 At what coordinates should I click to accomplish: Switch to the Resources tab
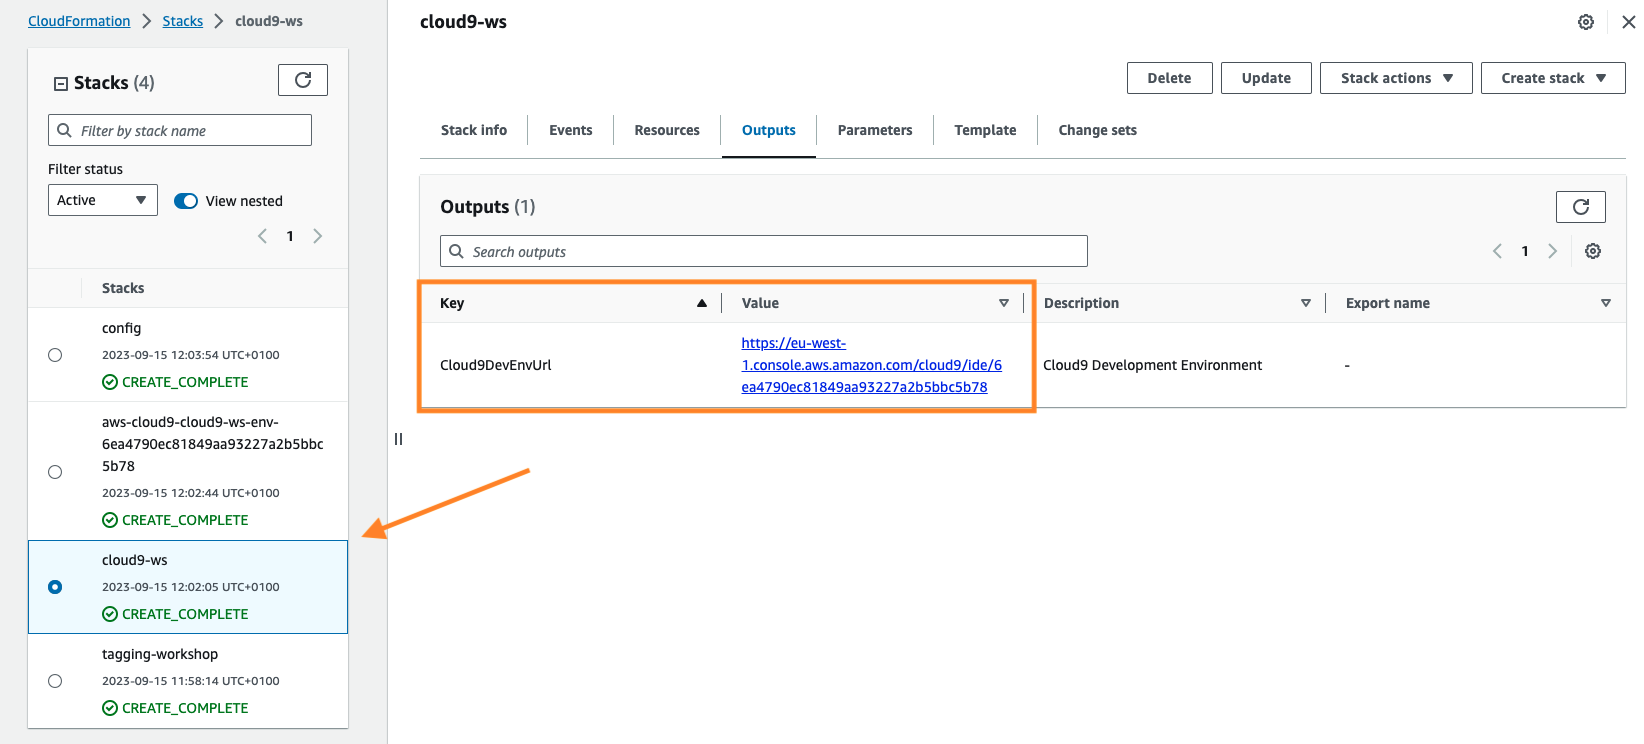(667, 130)
